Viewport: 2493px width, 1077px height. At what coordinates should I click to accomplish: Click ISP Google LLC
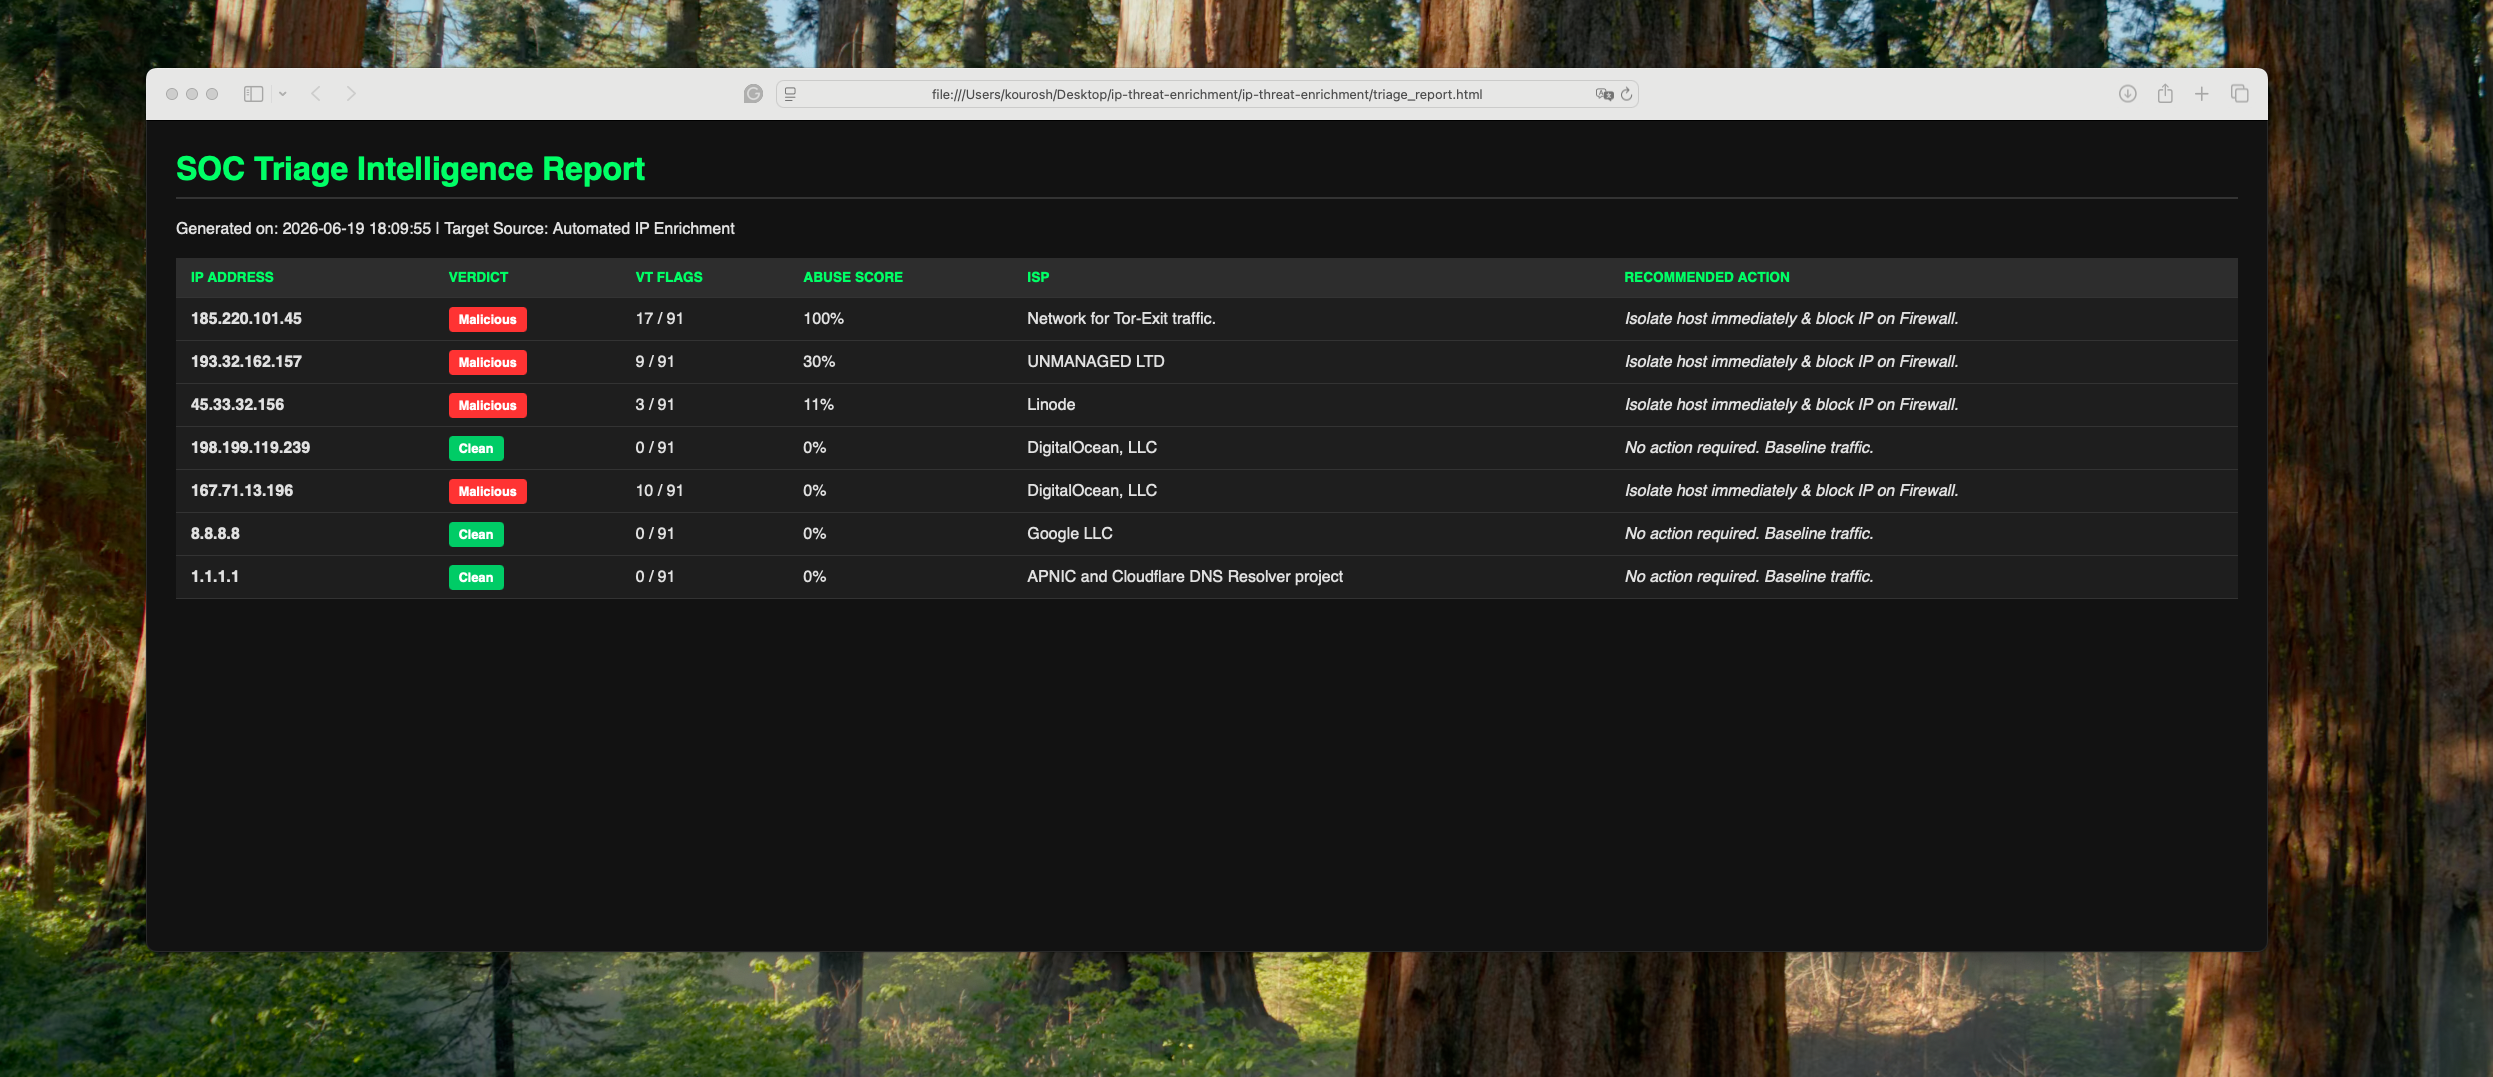pos(1070,533)
